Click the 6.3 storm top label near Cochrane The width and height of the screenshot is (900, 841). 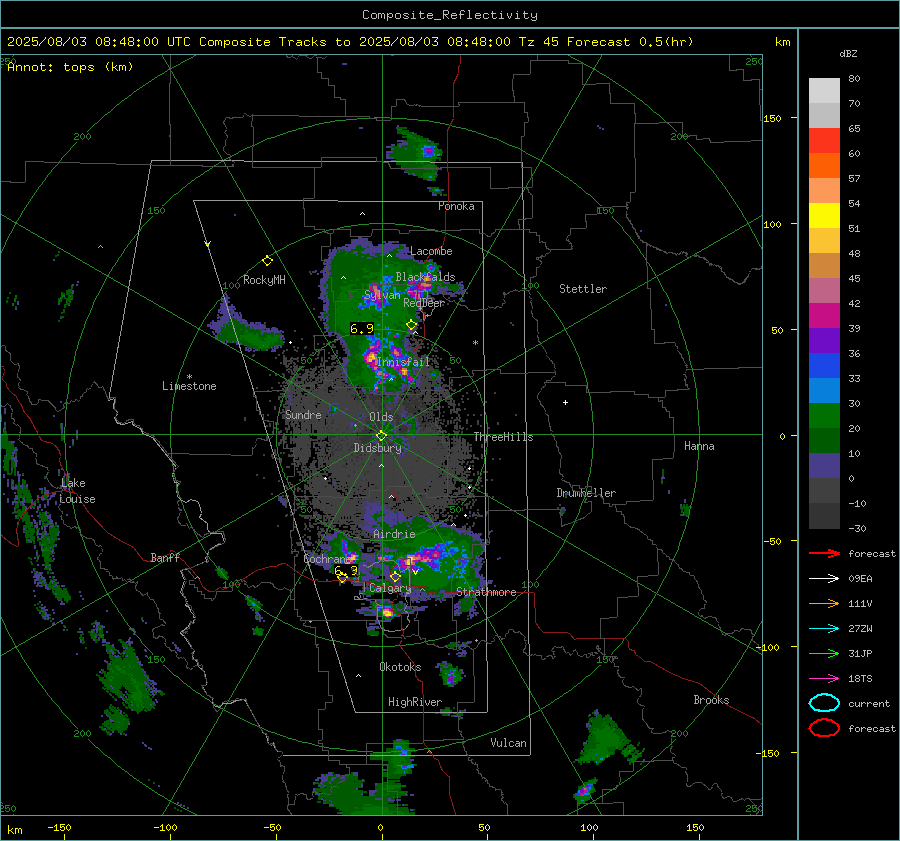coord(346,571)
